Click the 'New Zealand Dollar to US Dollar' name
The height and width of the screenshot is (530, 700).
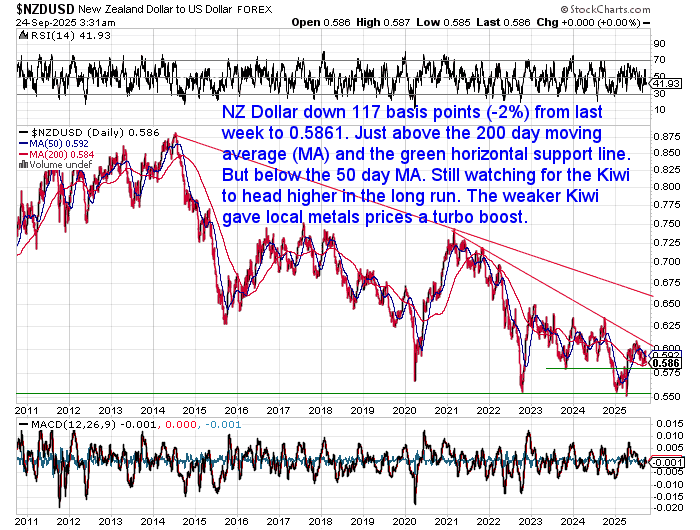click(x=155, y=9)
